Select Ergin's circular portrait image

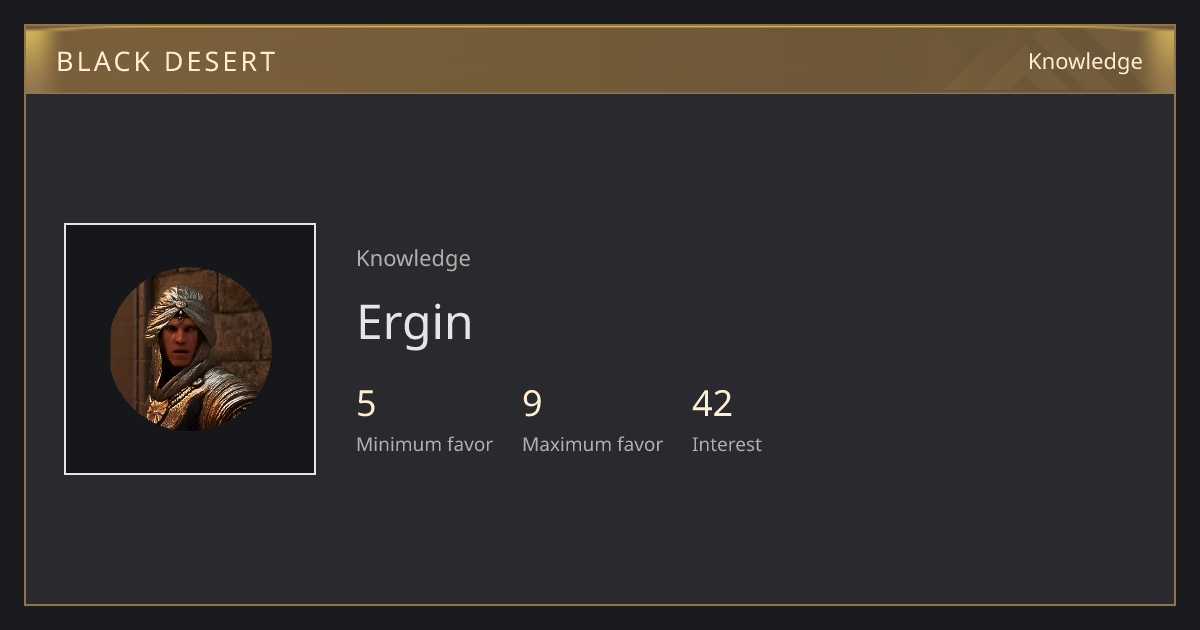pyautogui.click(x=190, y=349)
